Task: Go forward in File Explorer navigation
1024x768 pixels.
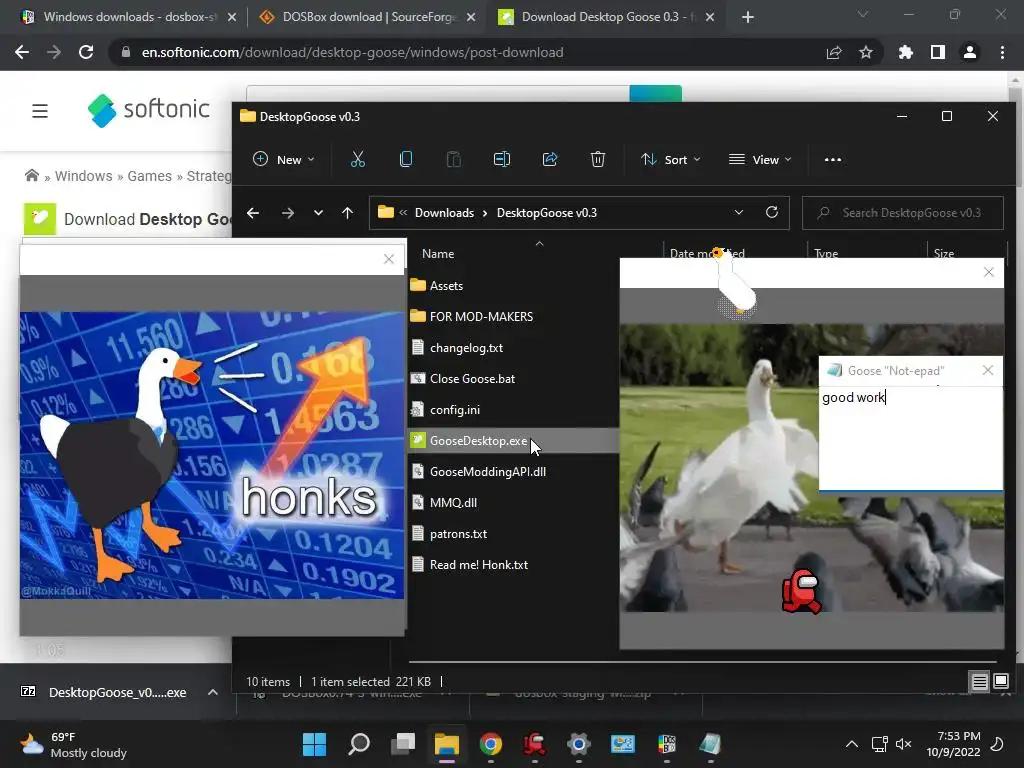Action: [287, 213]
